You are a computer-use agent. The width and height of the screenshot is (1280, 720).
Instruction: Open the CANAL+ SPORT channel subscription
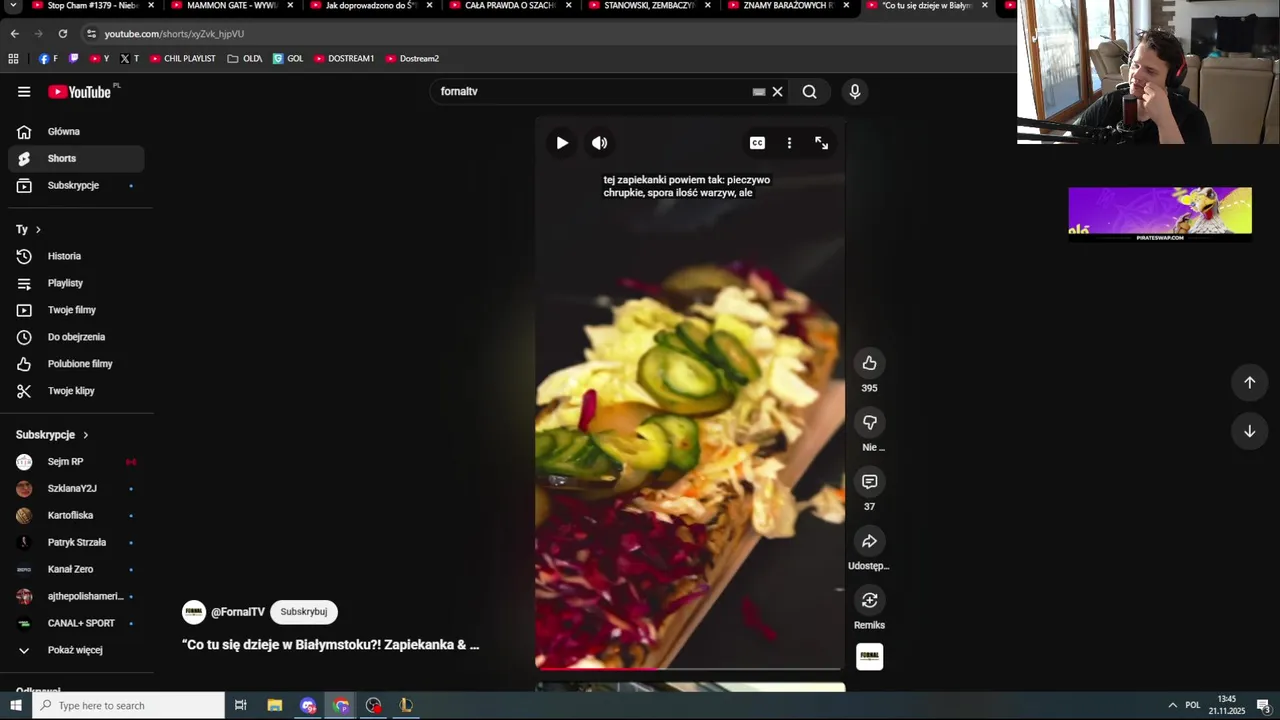[x=76, y=623]
